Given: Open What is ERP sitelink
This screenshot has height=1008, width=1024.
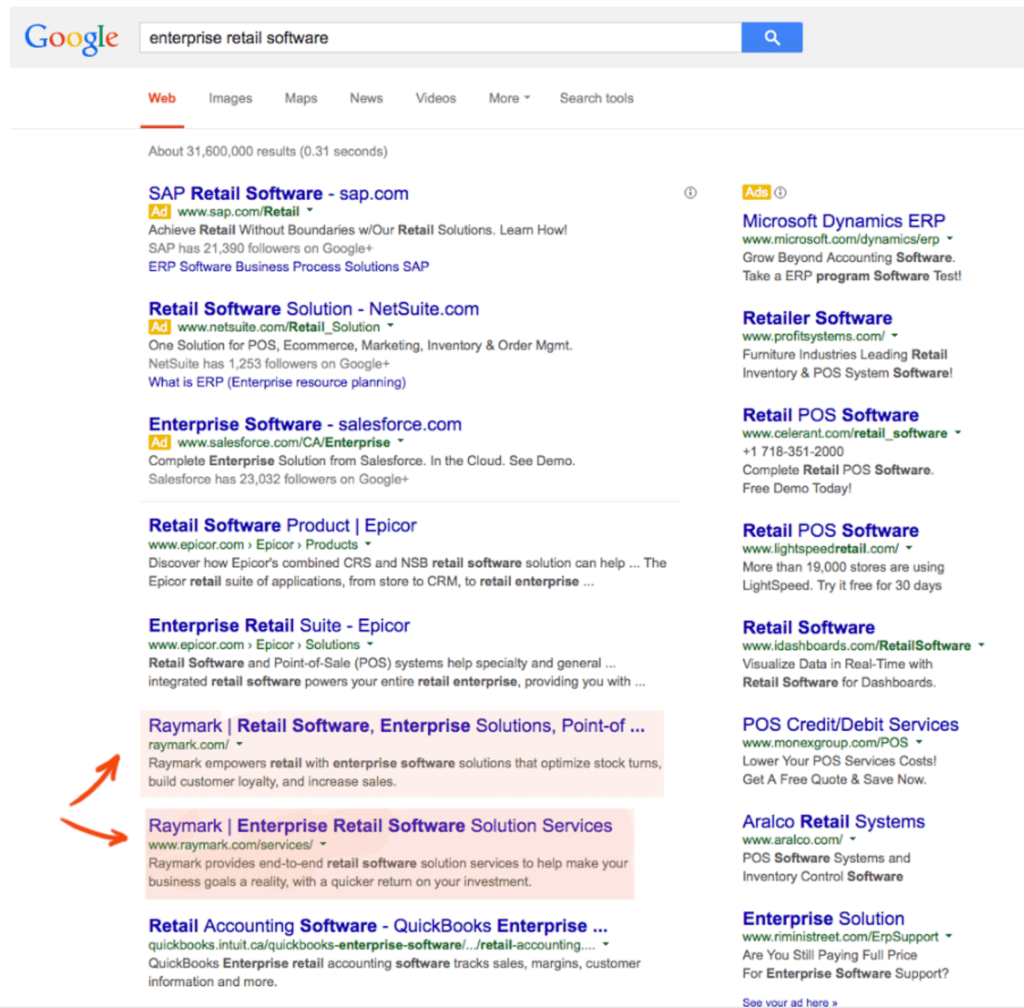Looking at the screenshot, I should tap(277, 382).
